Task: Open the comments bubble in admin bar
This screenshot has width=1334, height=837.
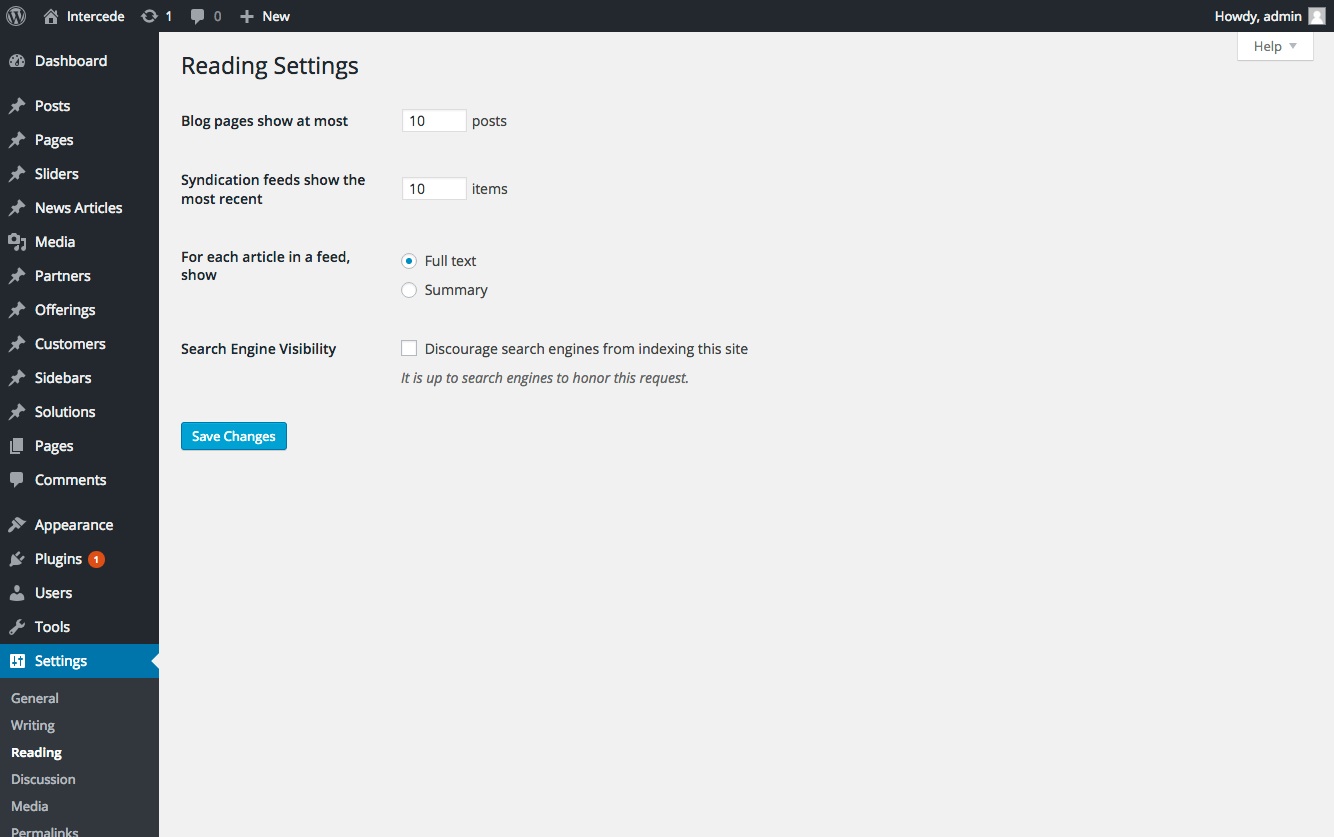Action: (x=198, y=16)
